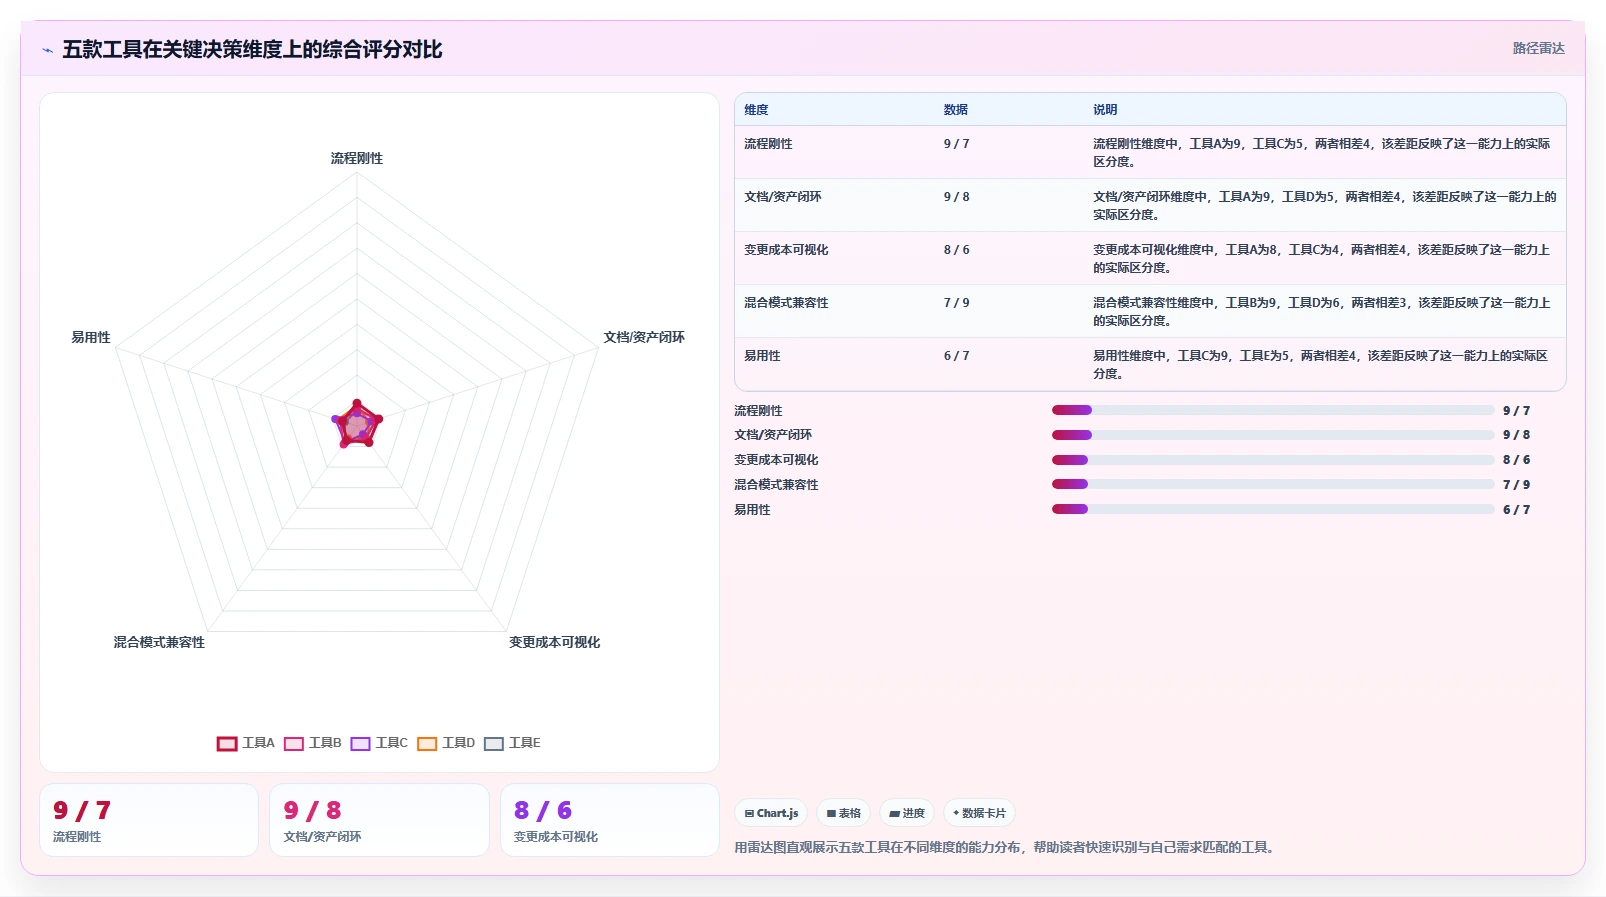Viewport: 1606px width, 897px height.
Task: Click the 易用性 radar axis label
Action: [x=91, y=337]
